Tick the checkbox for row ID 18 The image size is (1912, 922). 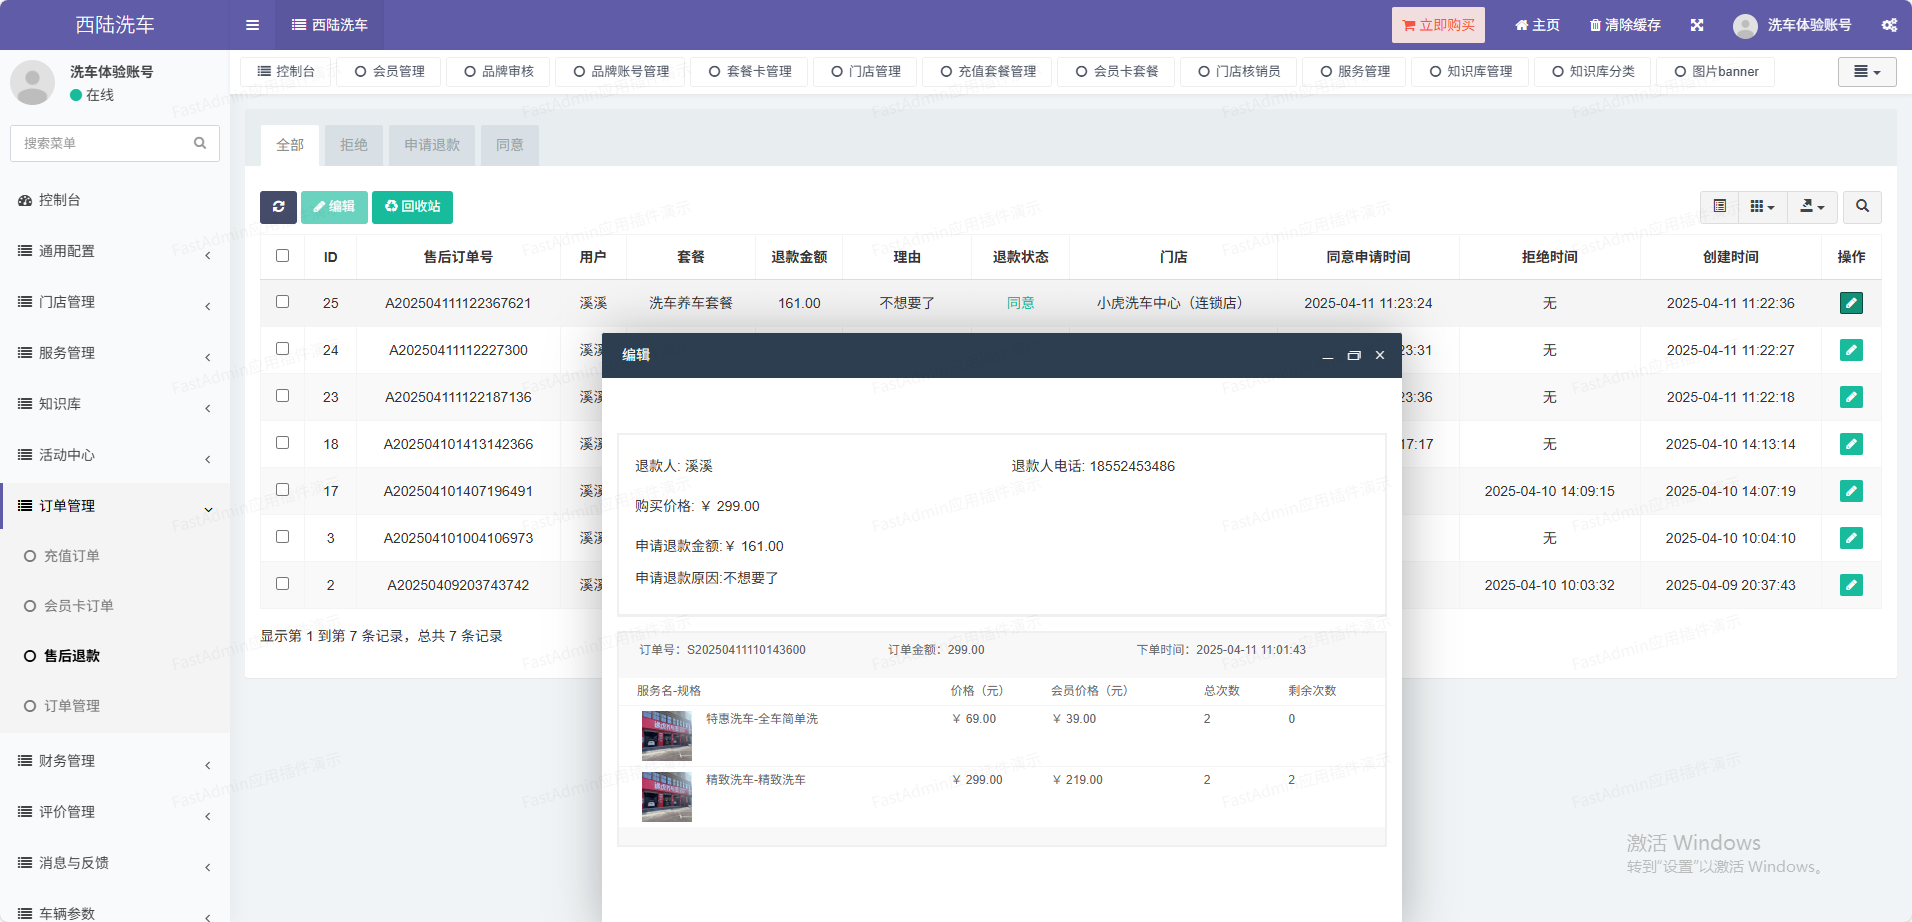pyautogui.click(x=283, y=443)
